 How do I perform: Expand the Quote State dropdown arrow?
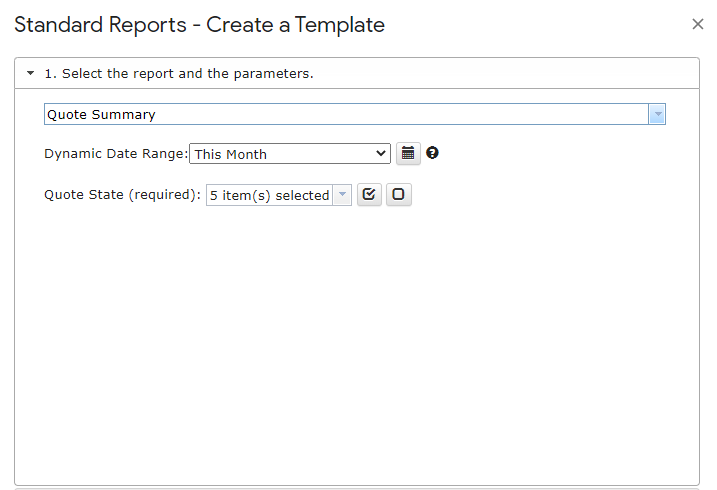(x=342, y=196)
